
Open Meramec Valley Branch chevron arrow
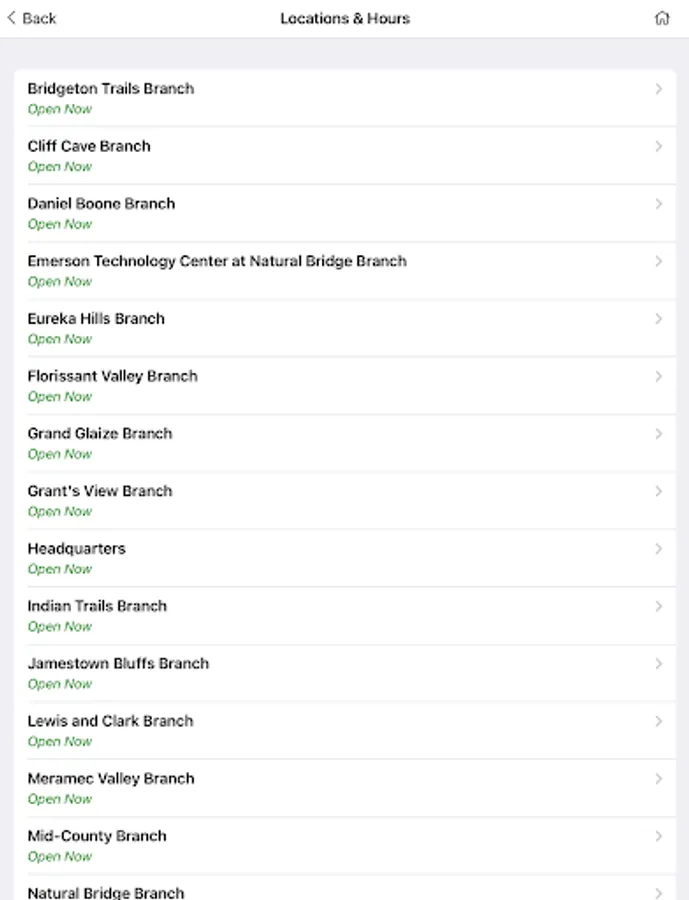pos(658,779)
